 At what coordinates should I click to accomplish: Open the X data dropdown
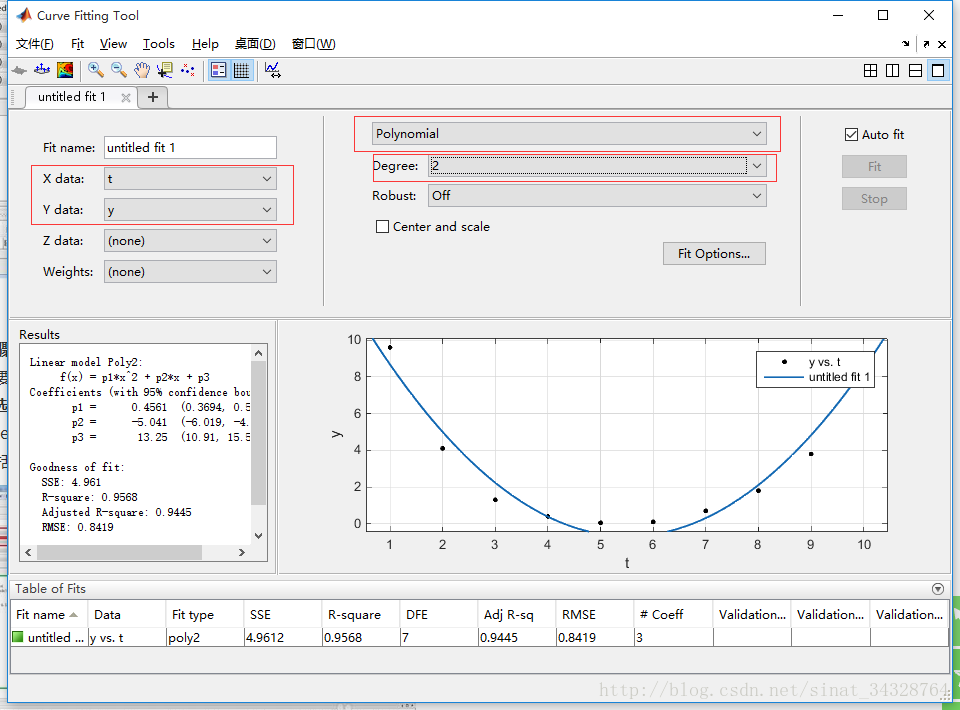(190, 179)
